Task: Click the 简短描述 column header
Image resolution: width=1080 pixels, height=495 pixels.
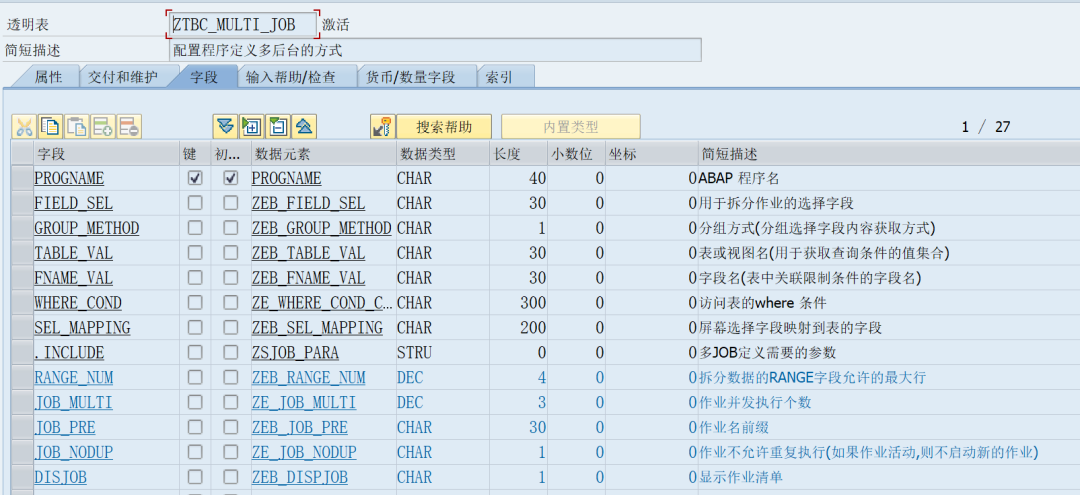Action: 889,154
